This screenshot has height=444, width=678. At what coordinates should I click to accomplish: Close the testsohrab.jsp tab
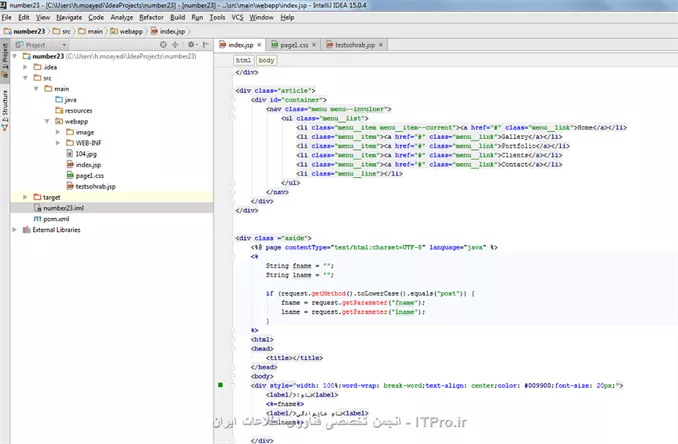(381, 45)
